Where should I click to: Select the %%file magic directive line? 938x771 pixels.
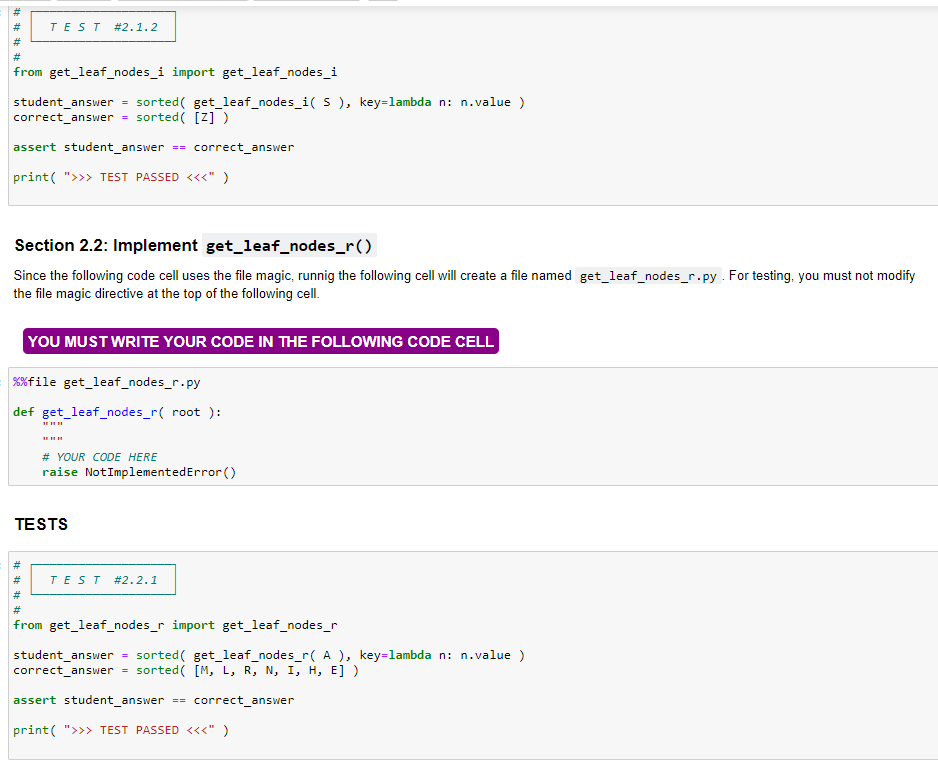coord(106,381)
